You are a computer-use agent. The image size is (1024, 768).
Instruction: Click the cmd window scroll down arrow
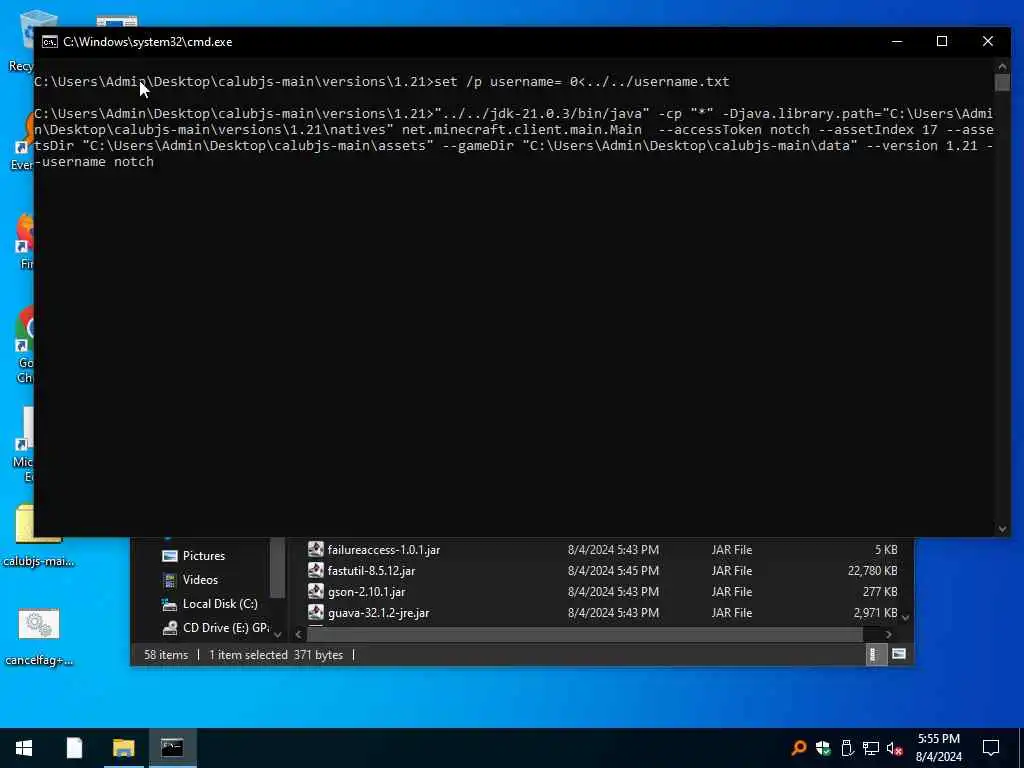tap(1002, 529)
